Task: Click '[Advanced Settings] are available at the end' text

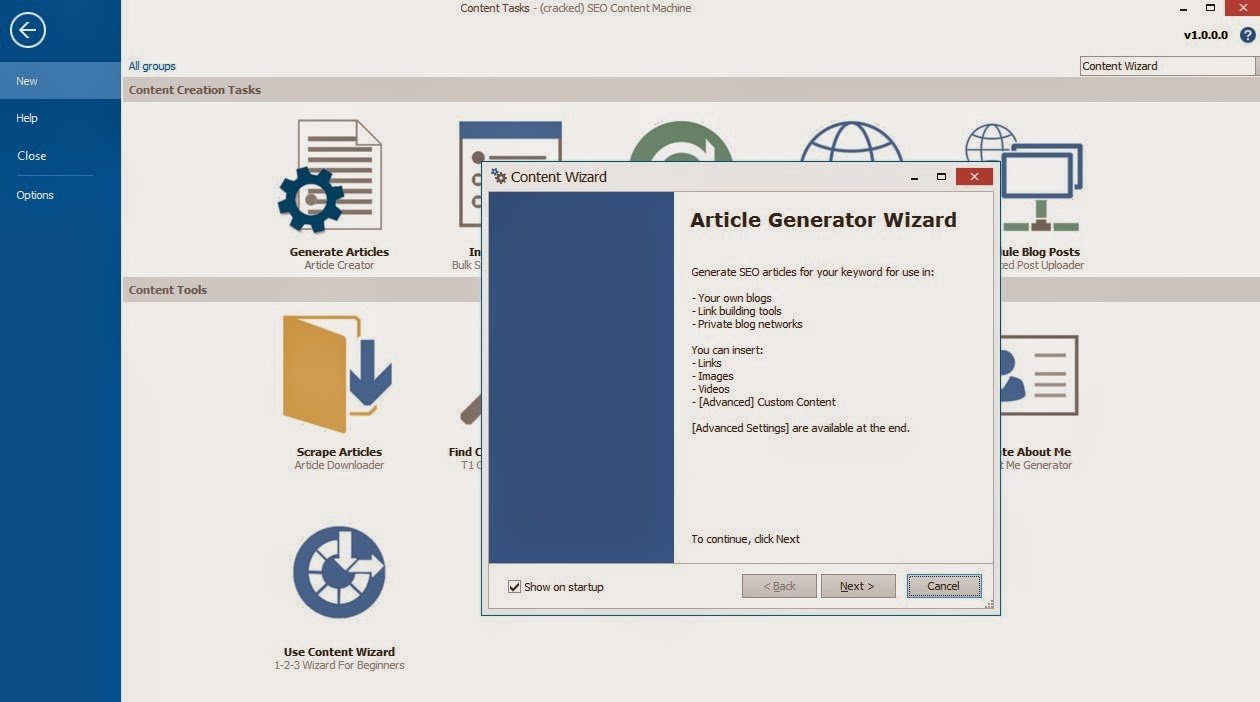Action: click(x=800, y=428)
